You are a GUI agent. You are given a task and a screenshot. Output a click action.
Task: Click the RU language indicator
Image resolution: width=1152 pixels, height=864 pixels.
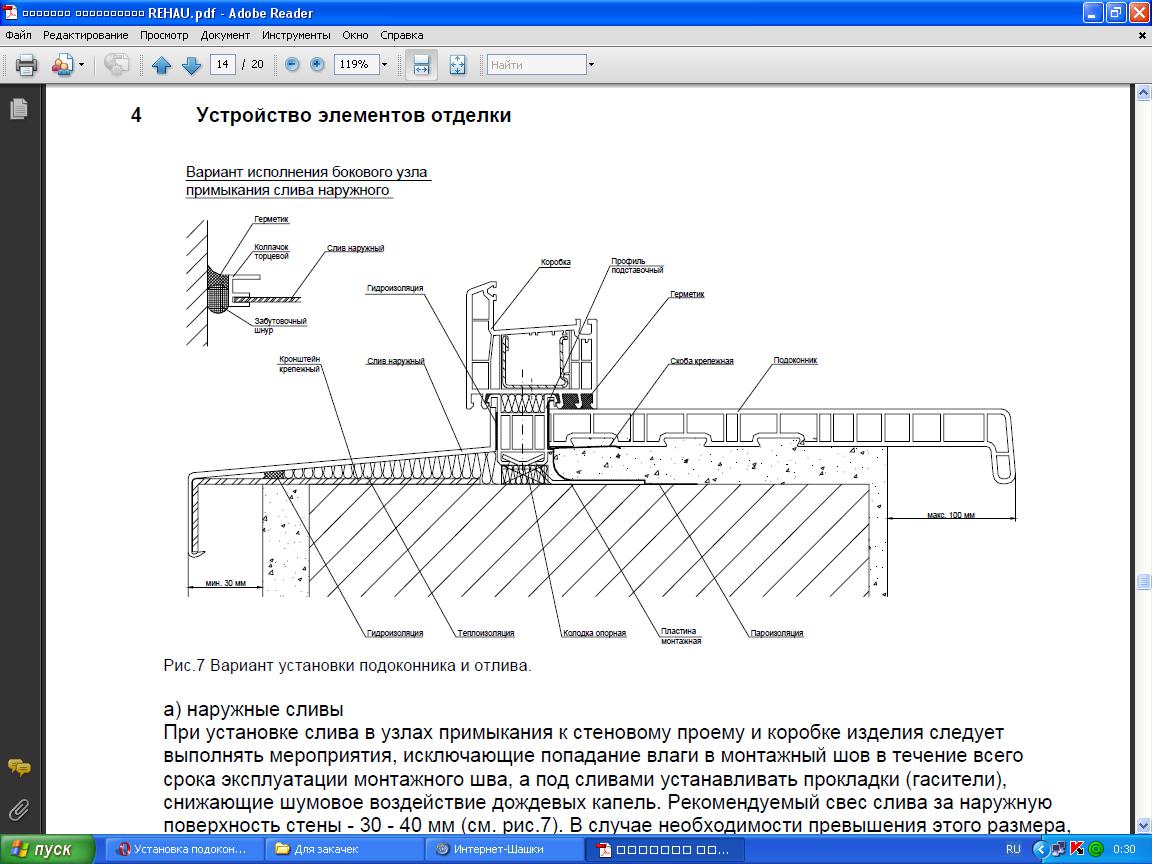[x=1013, y=849]
